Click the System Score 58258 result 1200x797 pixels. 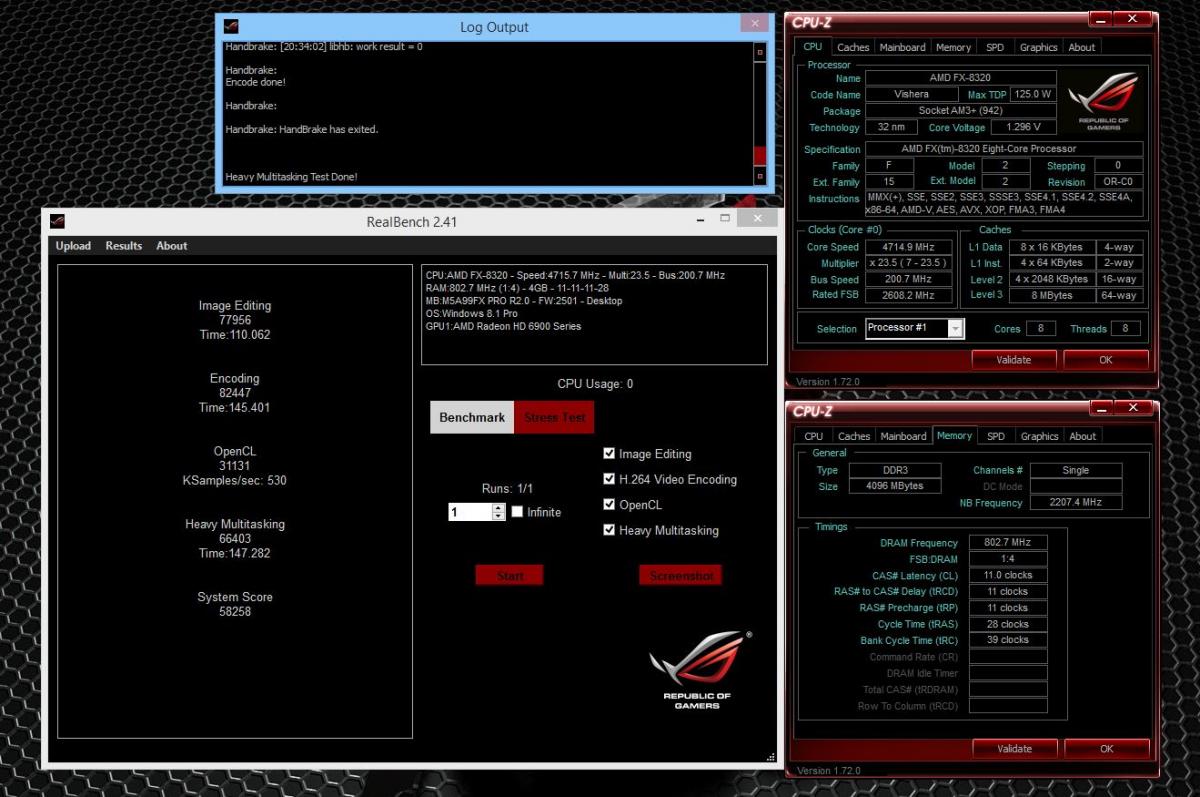[x=235, y=611]
